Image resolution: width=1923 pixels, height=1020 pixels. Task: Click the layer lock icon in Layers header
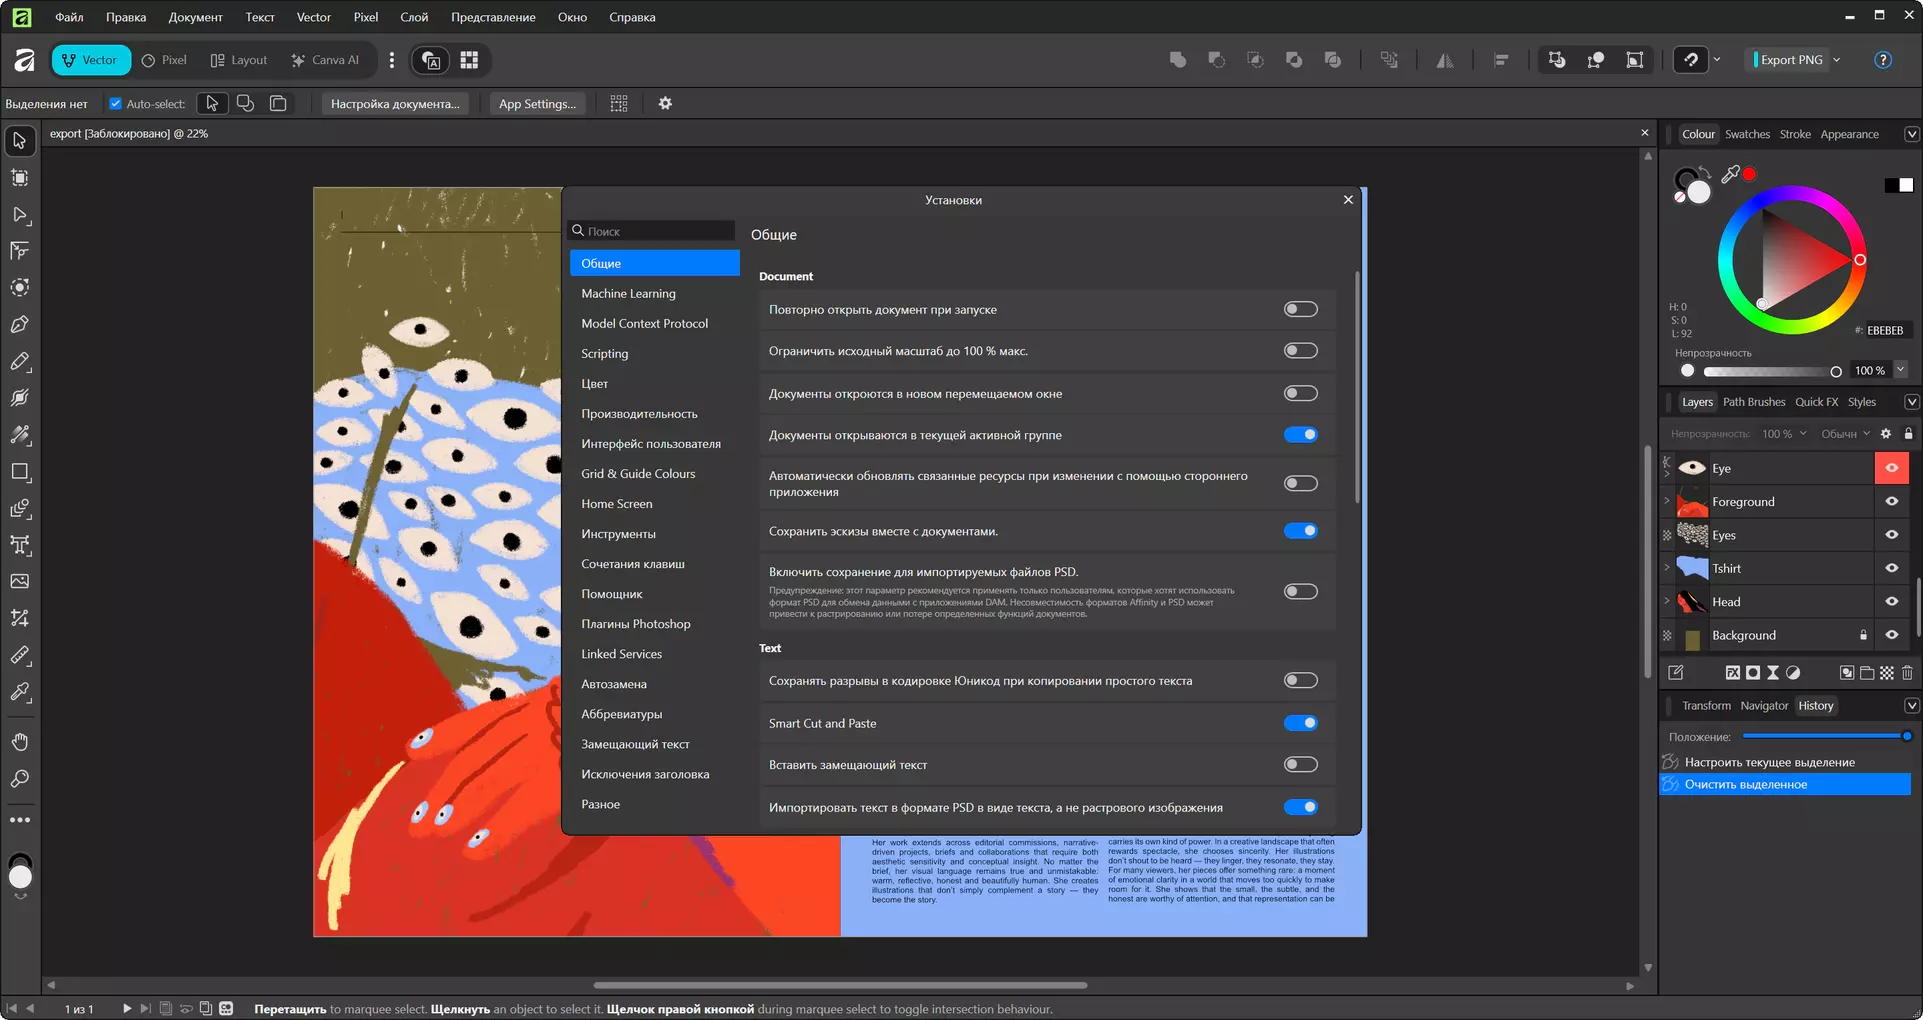point(1908,434)
